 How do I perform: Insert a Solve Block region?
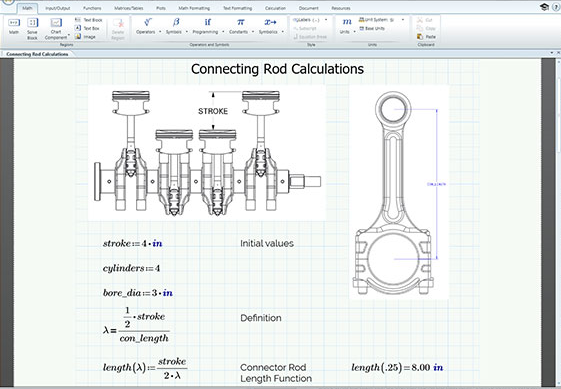pos(32,28)
